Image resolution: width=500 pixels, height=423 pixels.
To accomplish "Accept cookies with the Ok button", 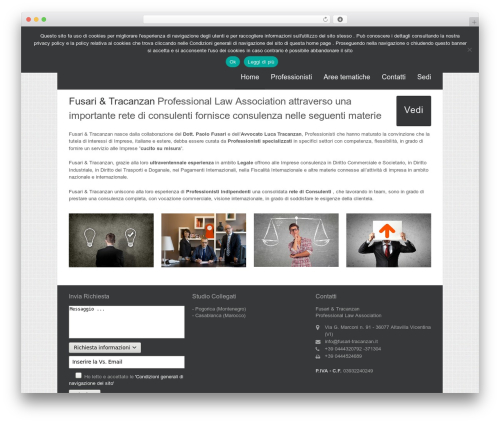I will pyautogui.click(x=233, y=62).
